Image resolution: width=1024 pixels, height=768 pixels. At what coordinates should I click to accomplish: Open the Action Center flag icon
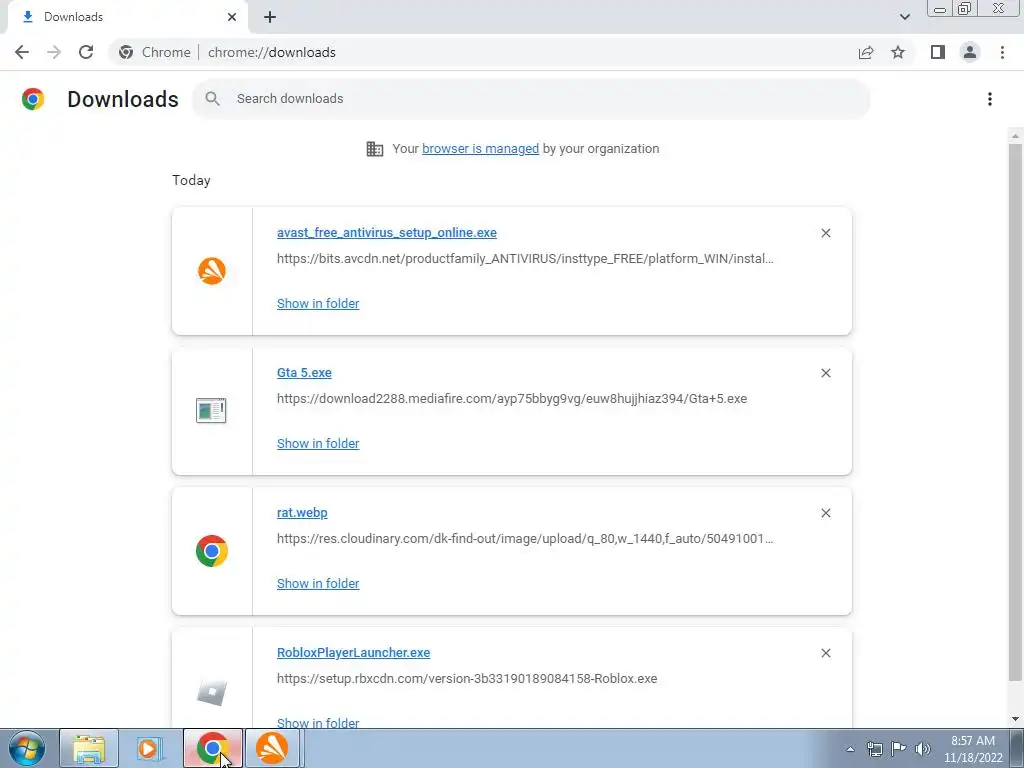point(899,749)
